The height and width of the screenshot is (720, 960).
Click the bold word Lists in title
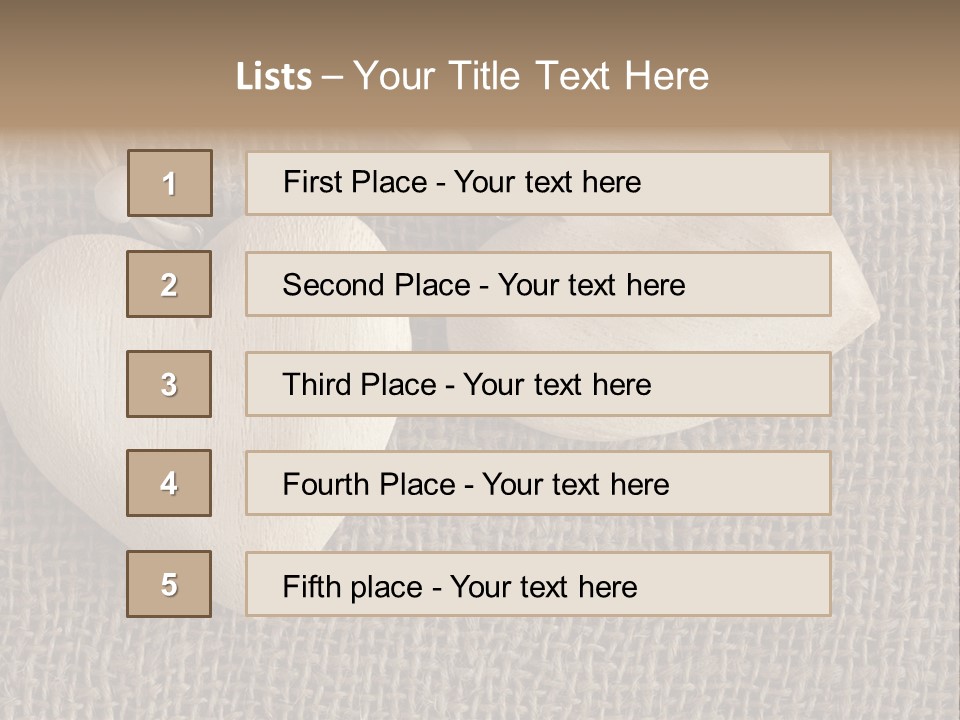pyautogui.click(x=273, y=77)
